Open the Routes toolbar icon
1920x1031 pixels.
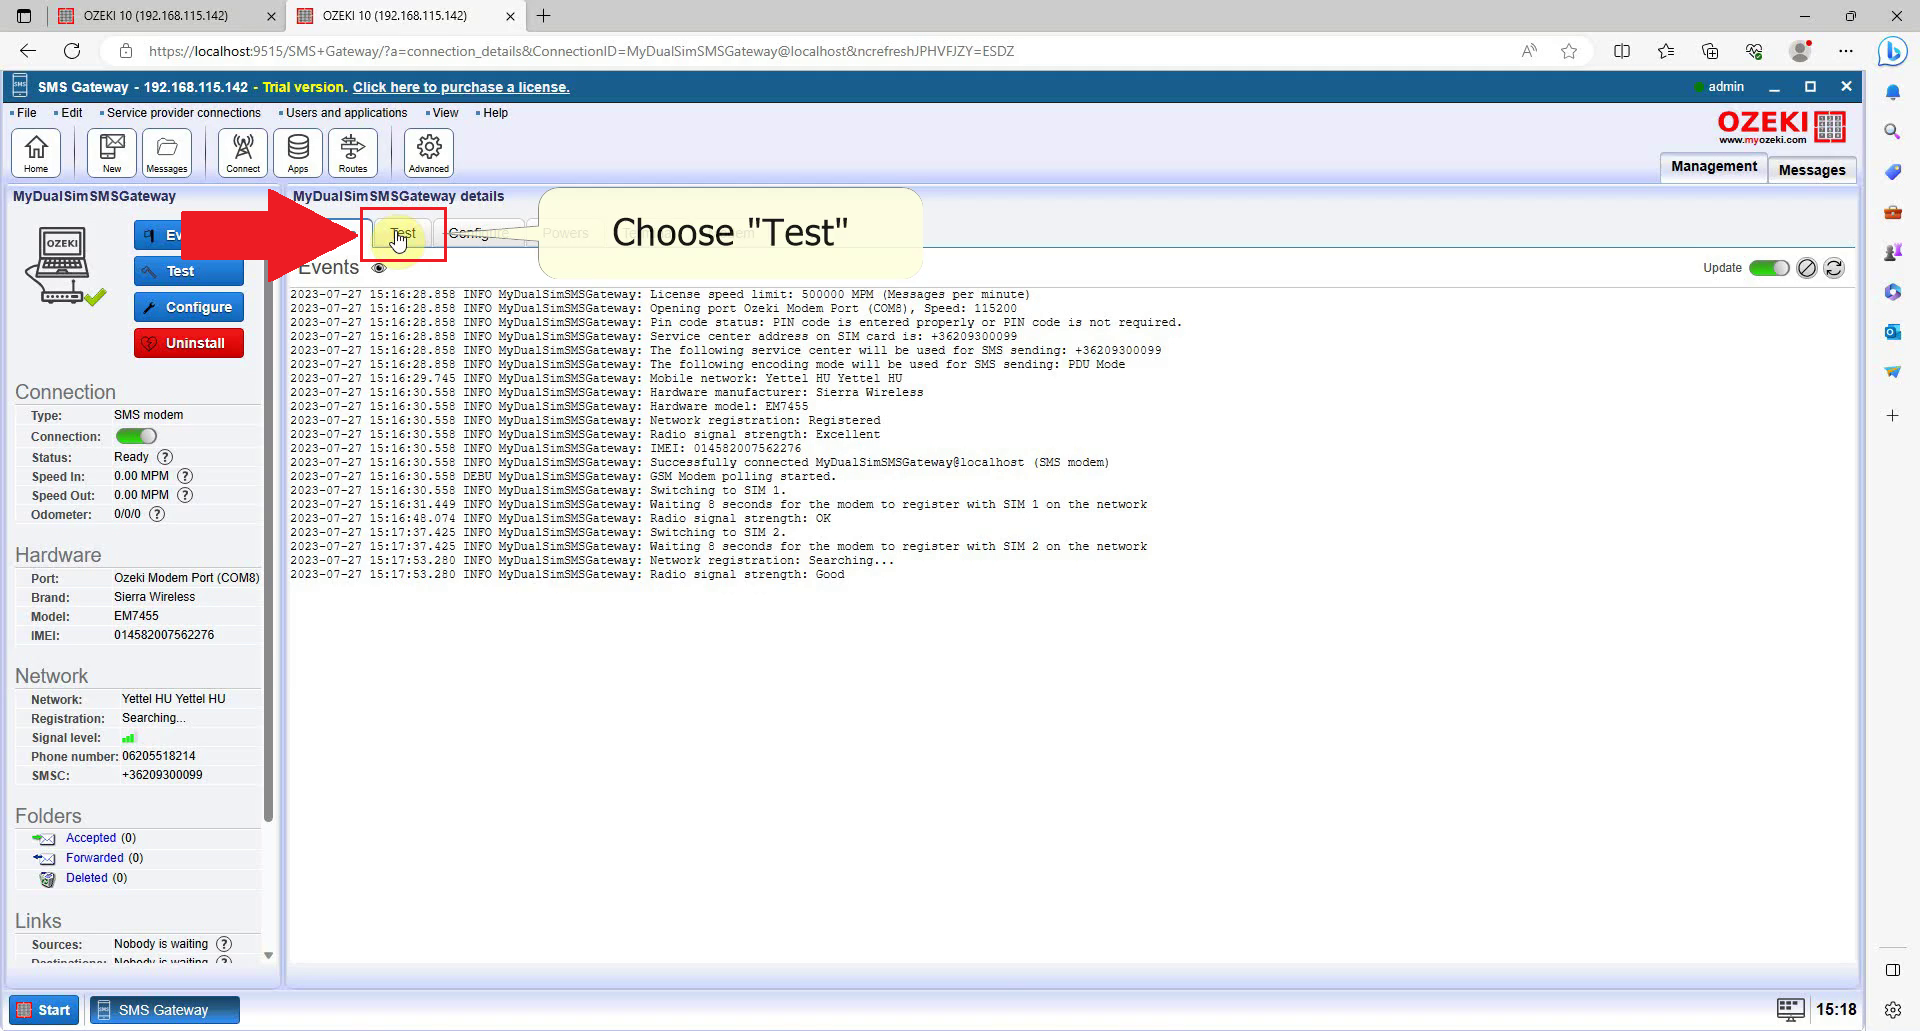353,152
